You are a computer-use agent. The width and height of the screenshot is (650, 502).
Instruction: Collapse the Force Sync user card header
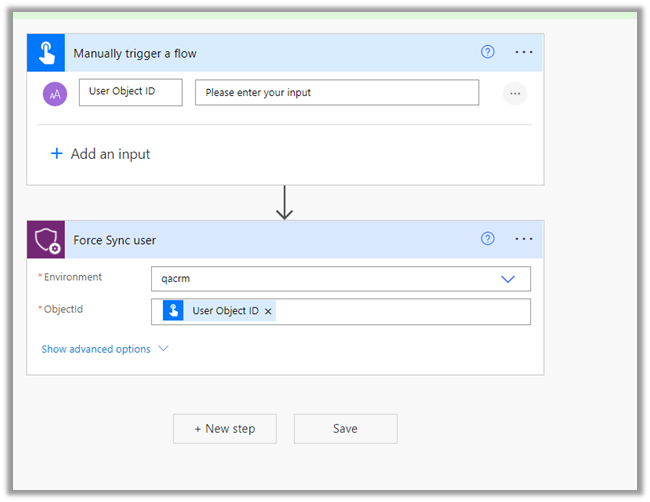(270, 240)
